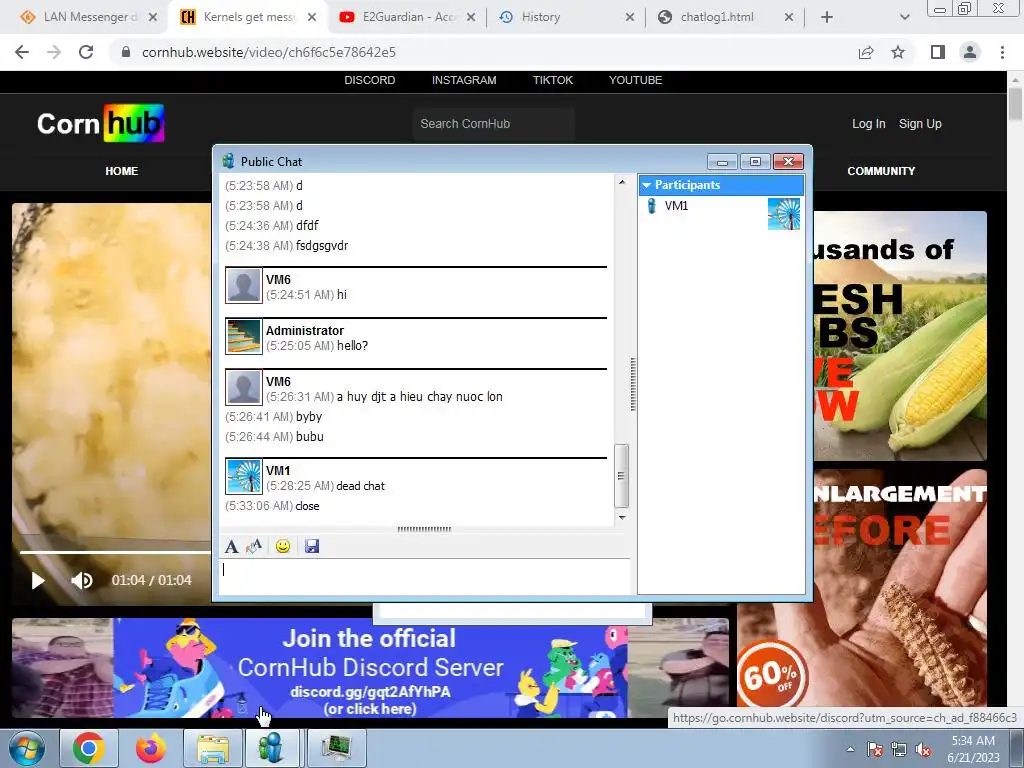Open the COMMUNITY menu item

[881, 171]
